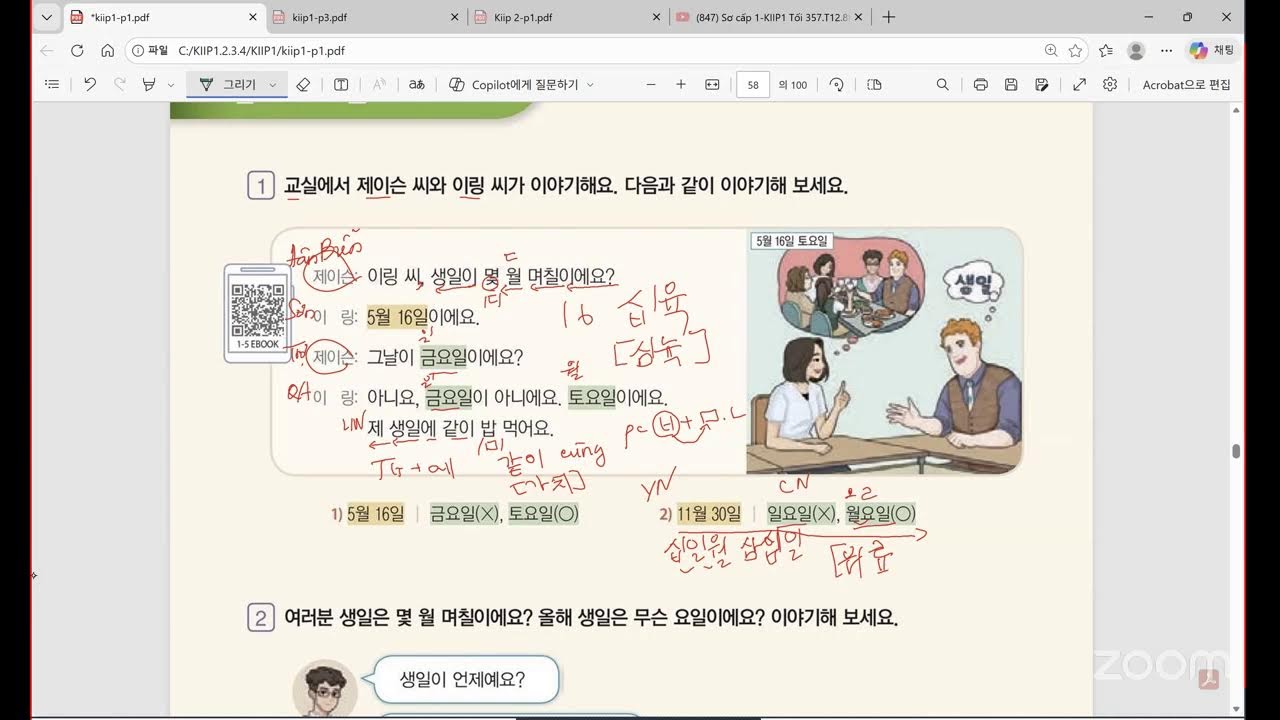Click the '토요일(○)' option text
Image resolution: width=1280 pixels, height=720 pixels.
544,514
